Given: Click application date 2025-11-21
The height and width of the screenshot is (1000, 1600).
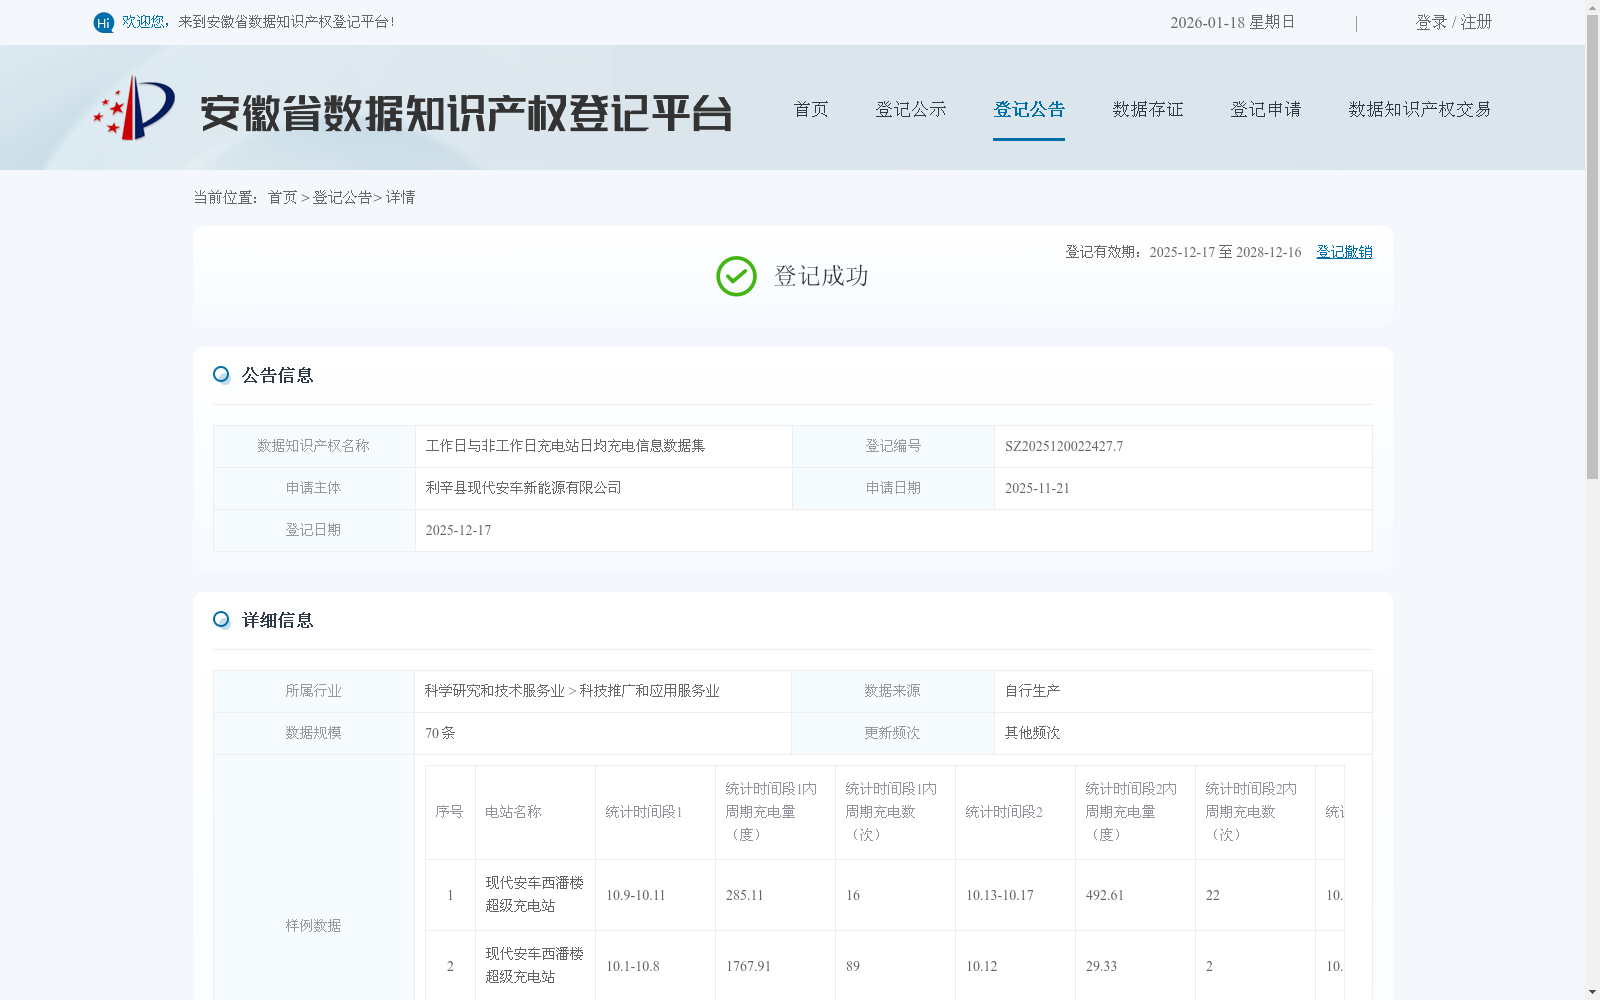Looking at the screenshot, I should pyautogui.click(x=1037, y=488).
